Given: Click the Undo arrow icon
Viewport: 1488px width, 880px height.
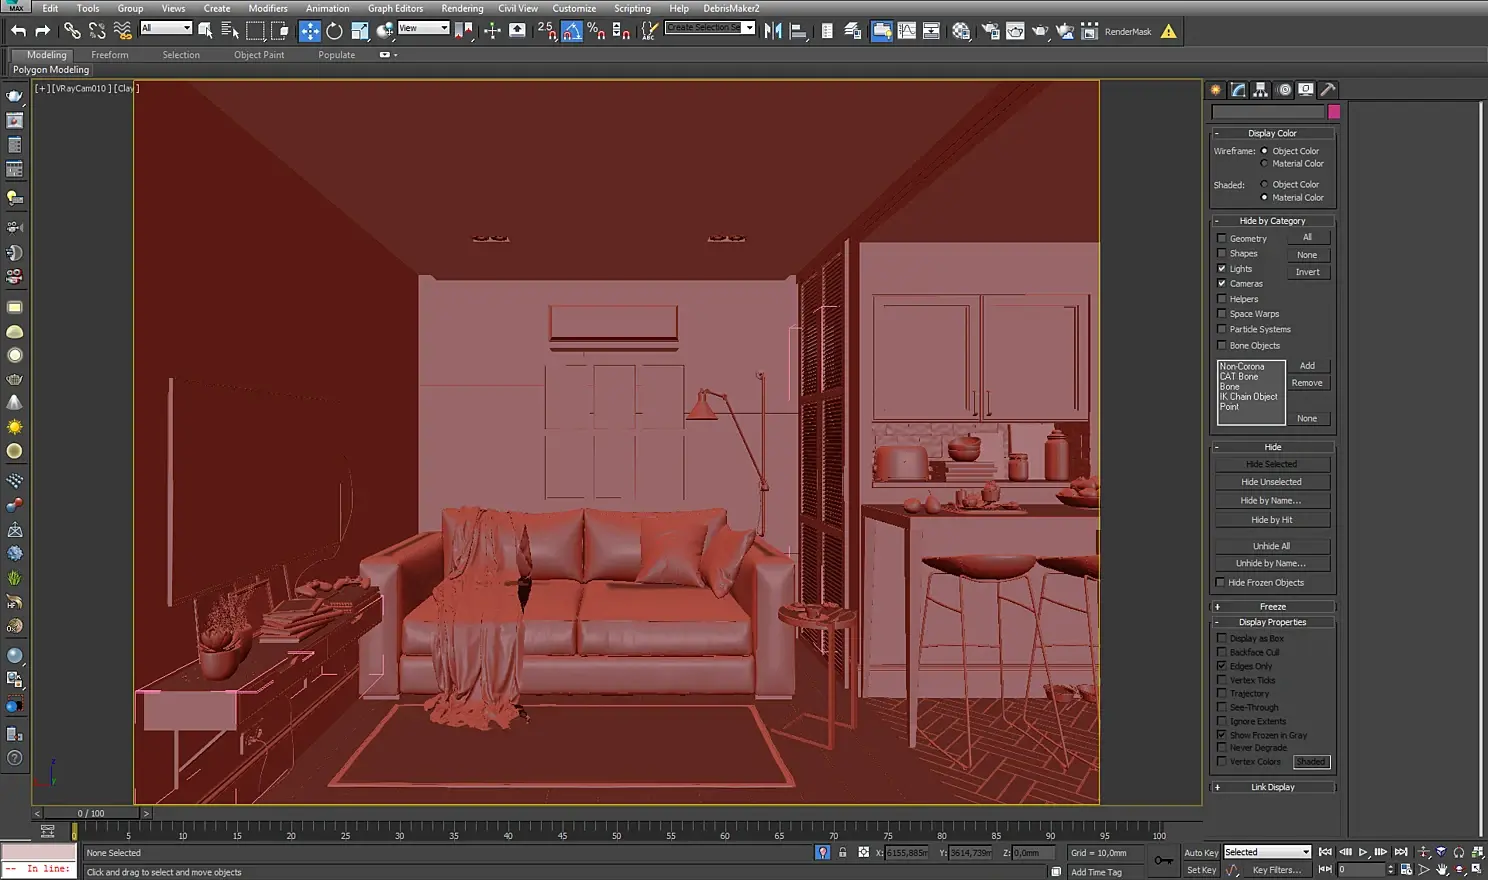Looking at the screenshot, I should point(18,31).
